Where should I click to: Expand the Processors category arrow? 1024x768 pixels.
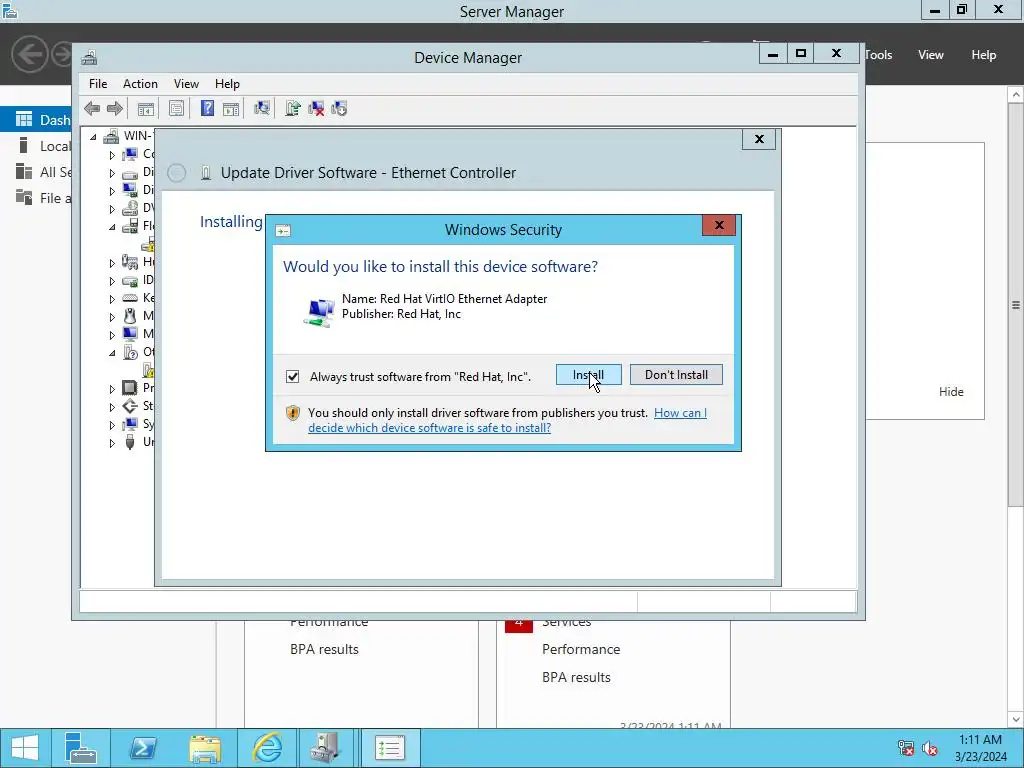(112, 389)
